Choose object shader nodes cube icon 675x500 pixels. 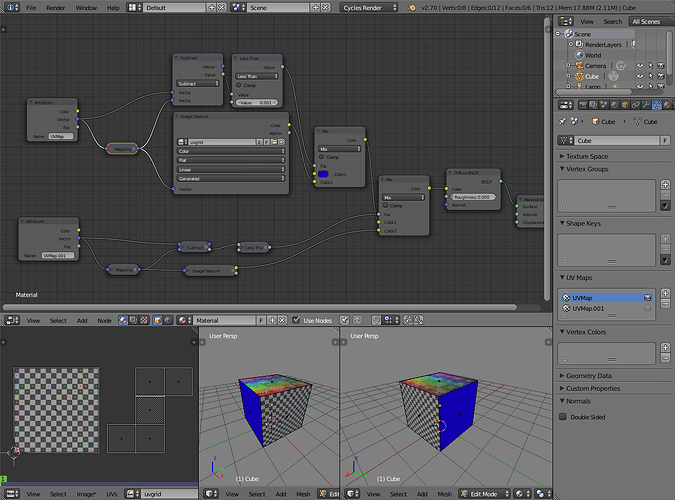[x=158, y=320]
